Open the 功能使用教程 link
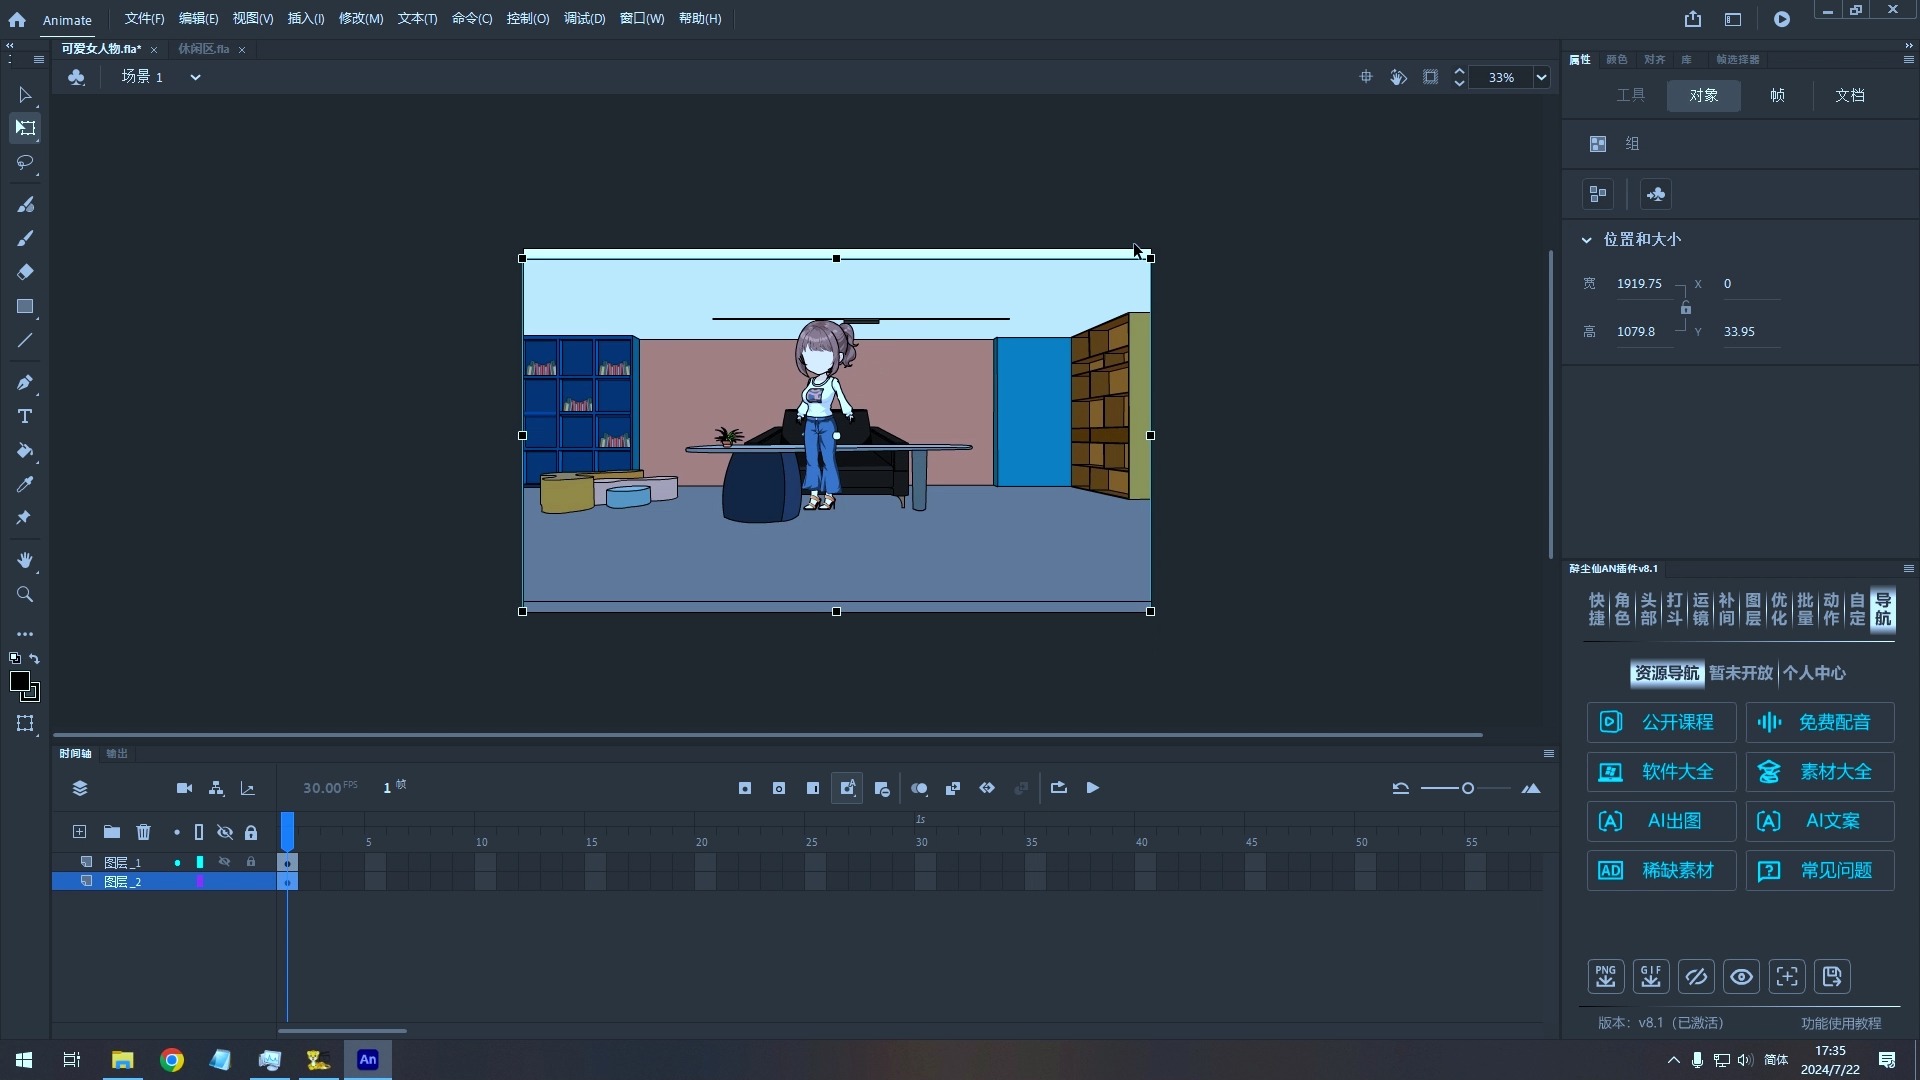The height and width of the screenshot is (1080, 1920). tap(1841, 1023)
